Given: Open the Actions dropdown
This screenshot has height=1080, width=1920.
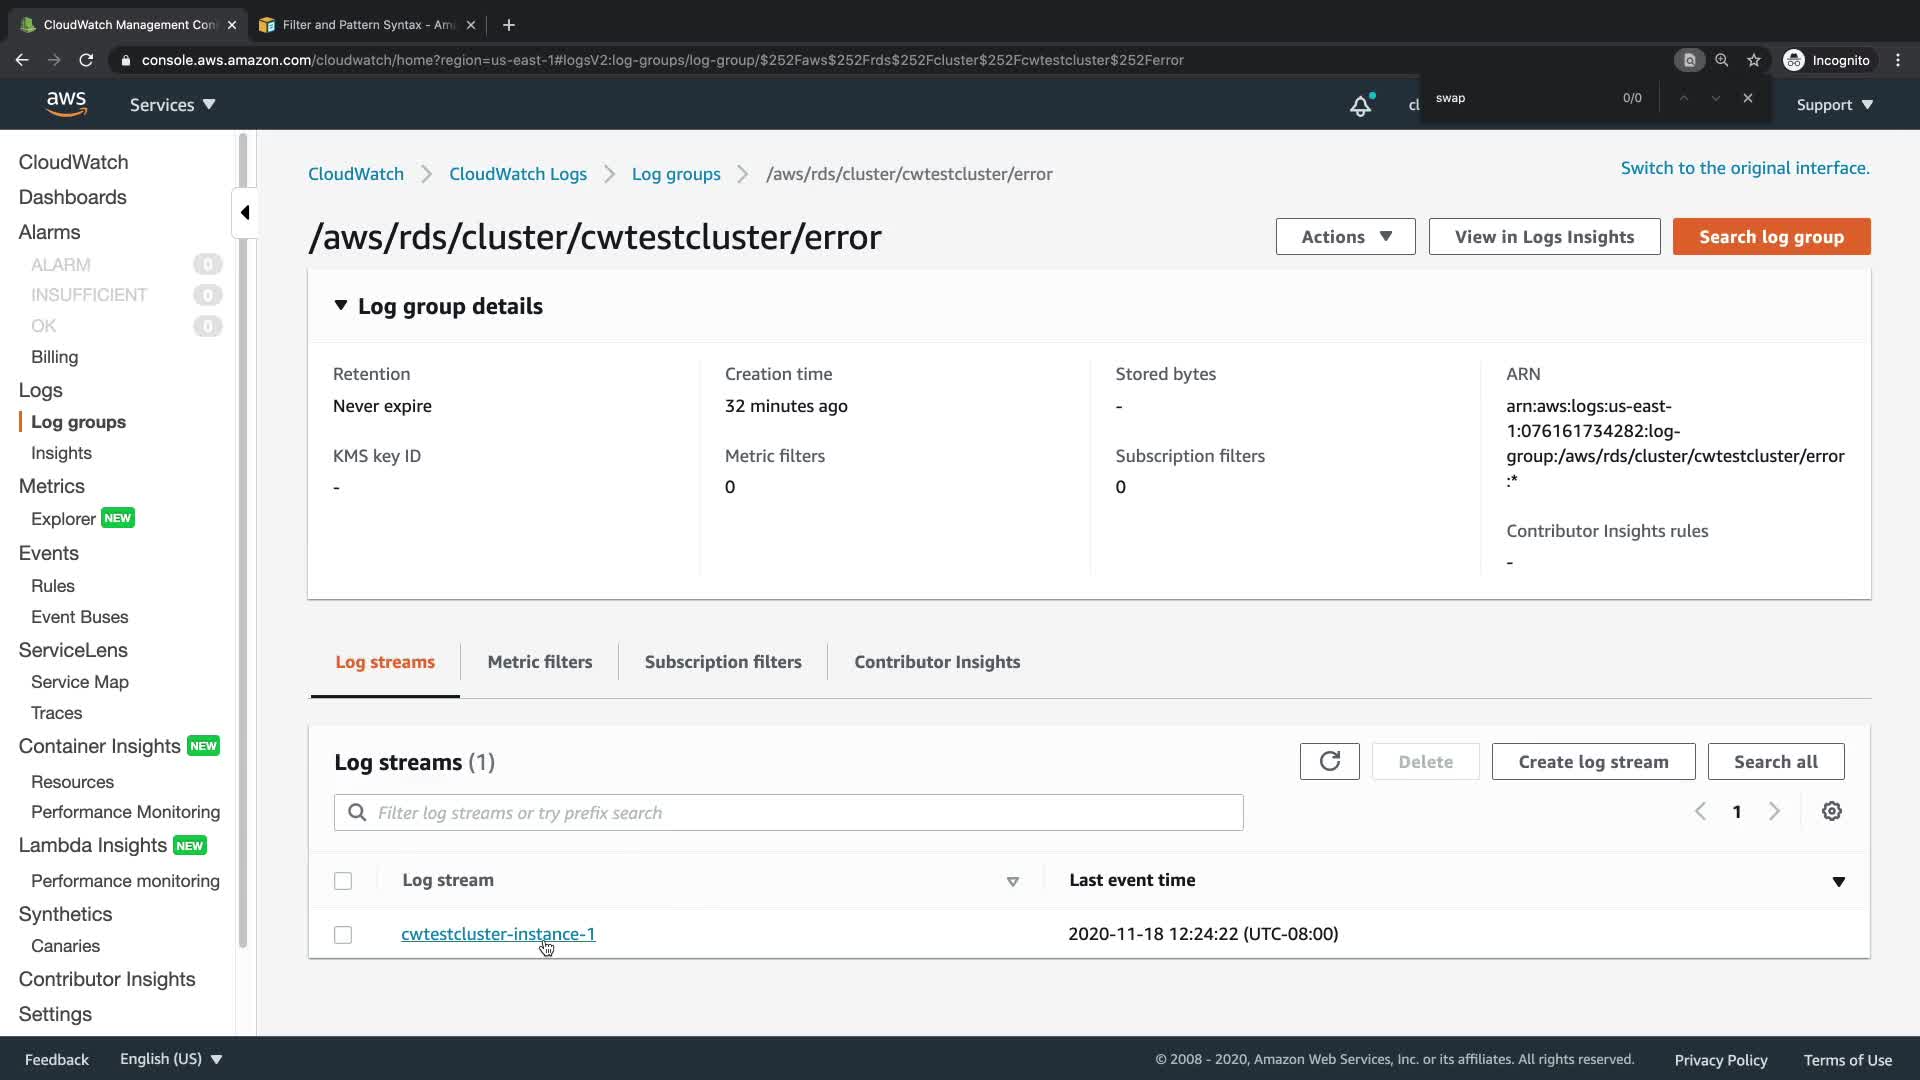Looking at the screenshot, I should [1345, 237].
